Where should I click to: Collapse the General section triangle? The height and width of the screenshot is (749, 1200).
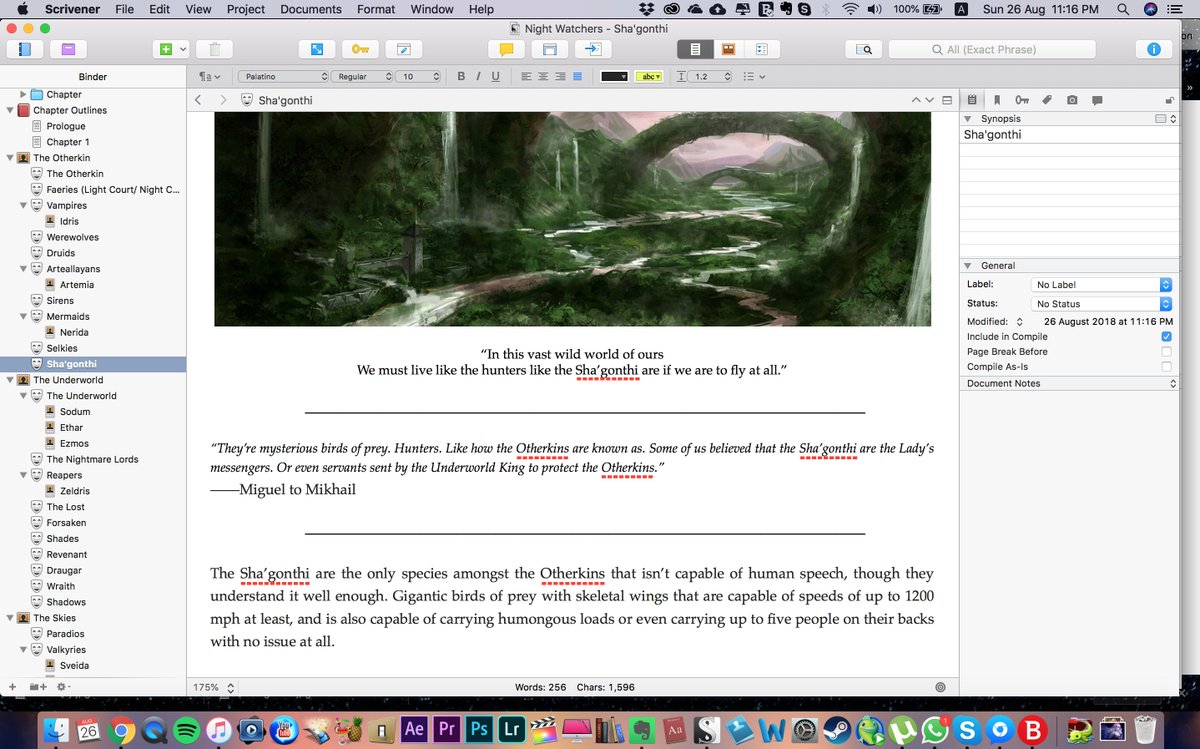(967, 266)
